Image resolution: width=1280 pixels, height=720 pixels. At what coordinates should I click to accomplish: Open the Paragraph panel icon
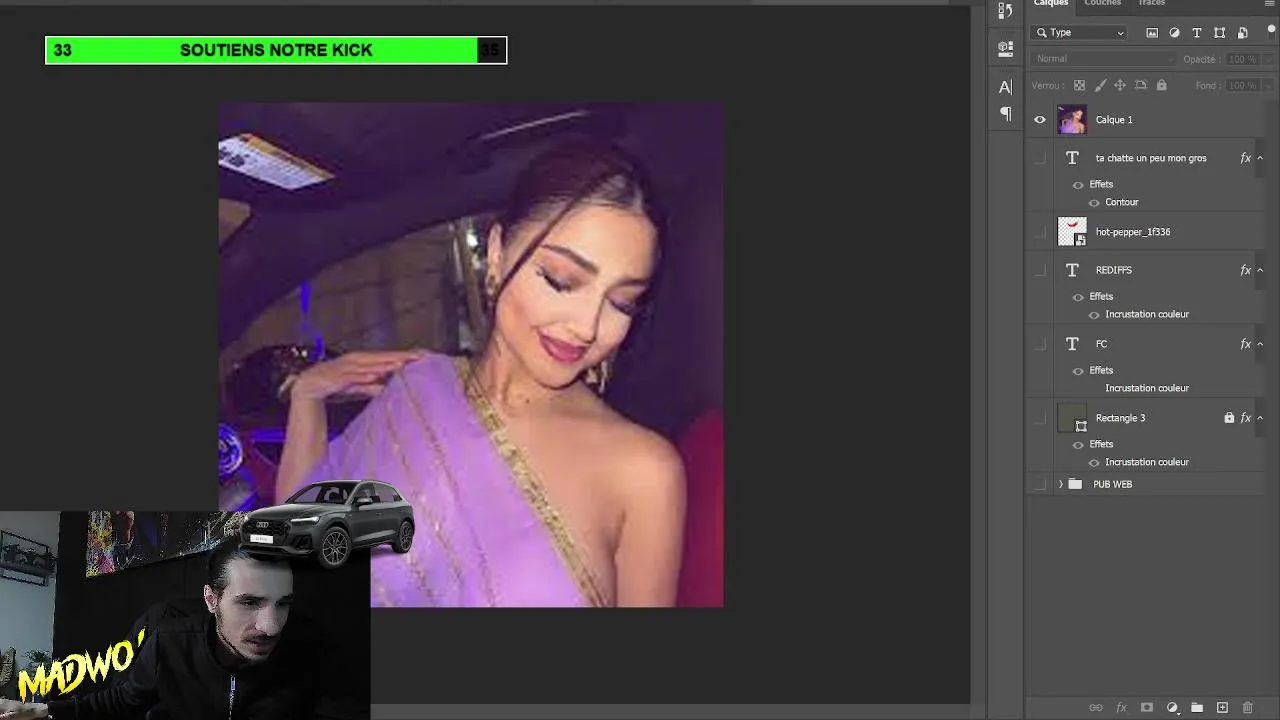tap(1005, 114)
